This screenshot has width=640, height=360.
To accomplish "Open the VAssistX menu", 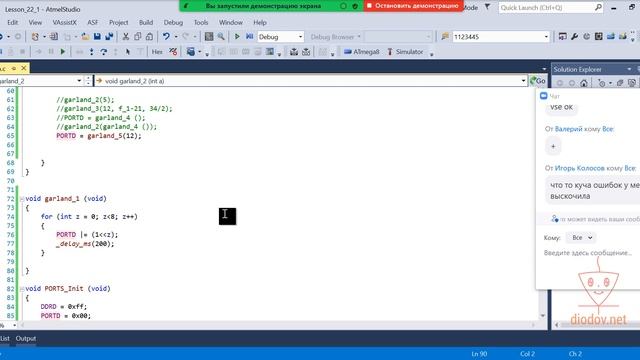I will [x=64, y=22].
